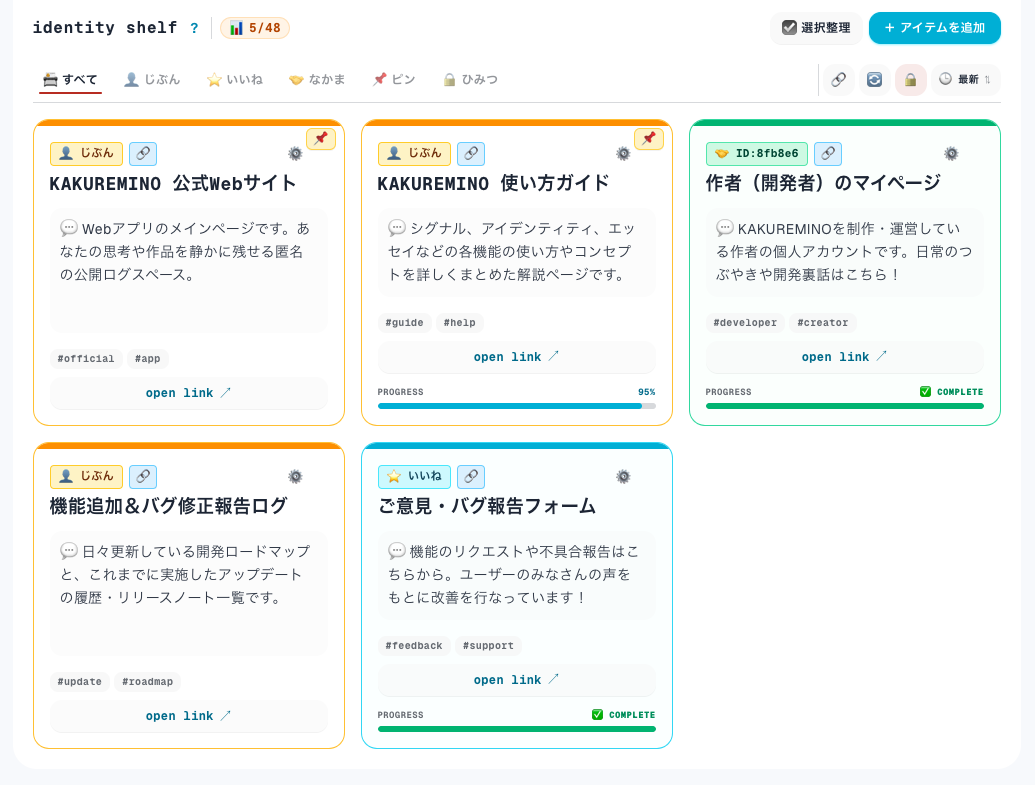Click link icon on 使い方ガイド card
The image size is (1035, 785).
coord(471,154)
